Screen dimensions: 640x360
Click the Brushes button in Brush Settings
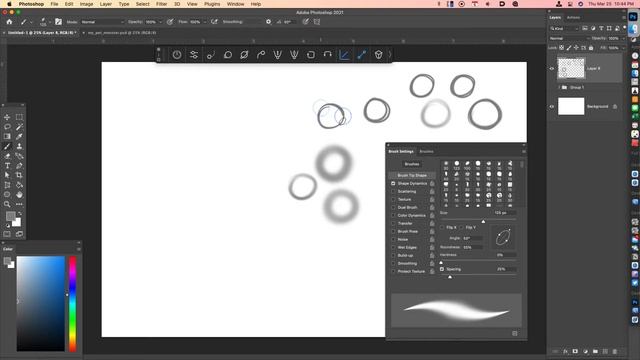pos(411,164)
